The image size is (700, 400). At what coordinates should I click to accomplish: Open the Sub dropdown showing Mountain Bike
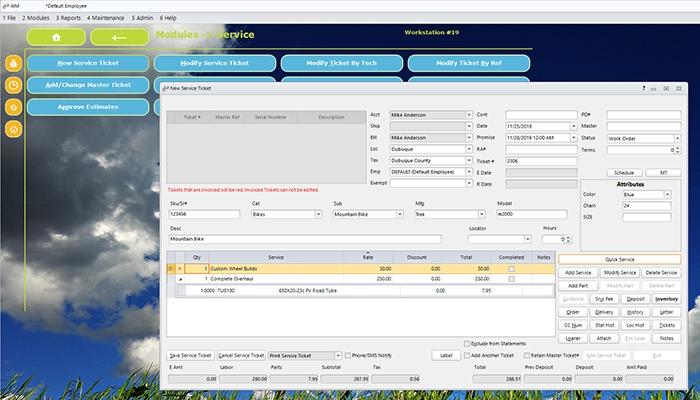tap(400, 214)
